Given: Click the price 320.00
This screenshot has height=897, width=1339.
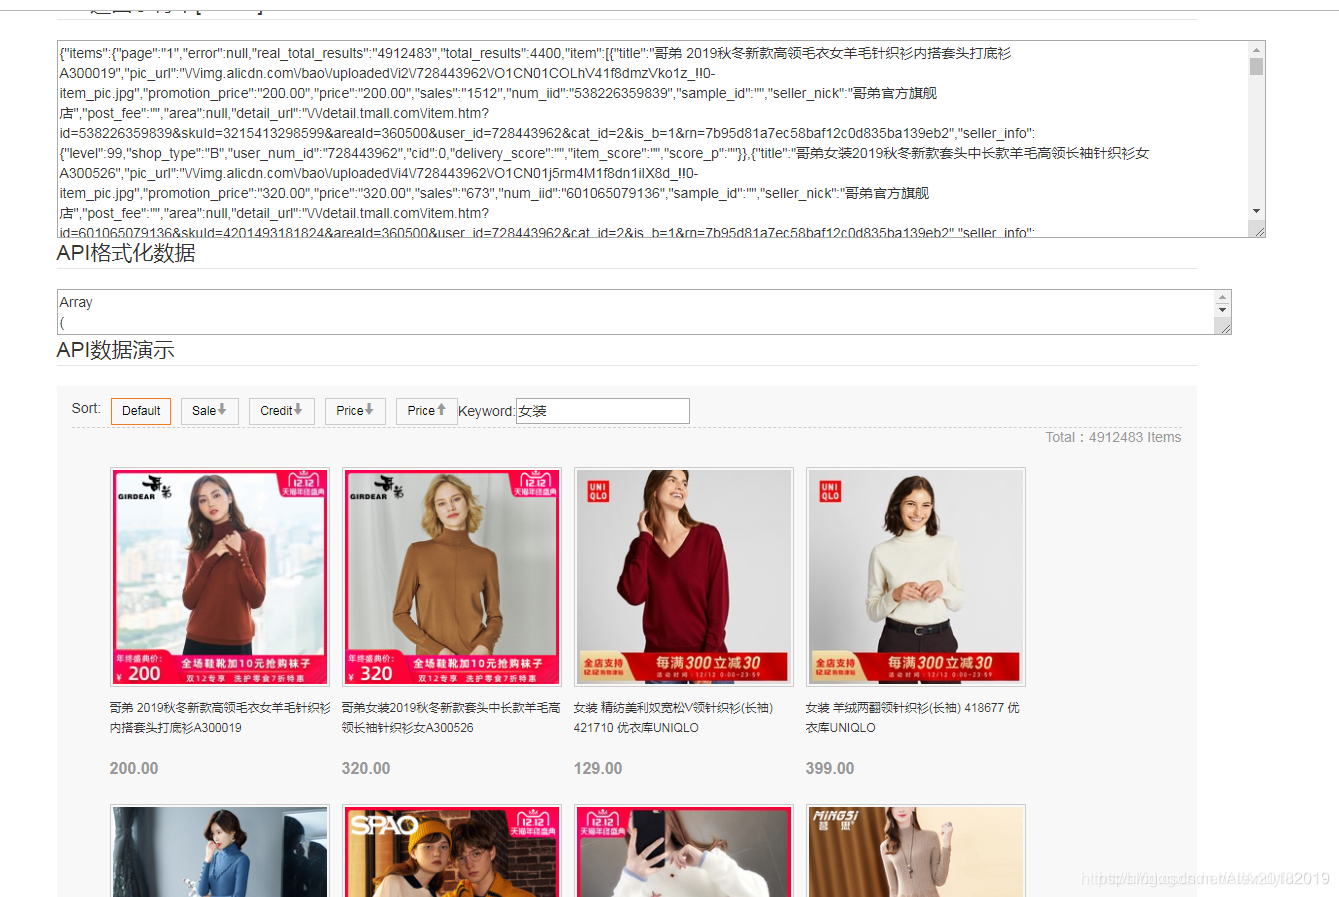Looking at the screenshot, I should click(366, 769).
